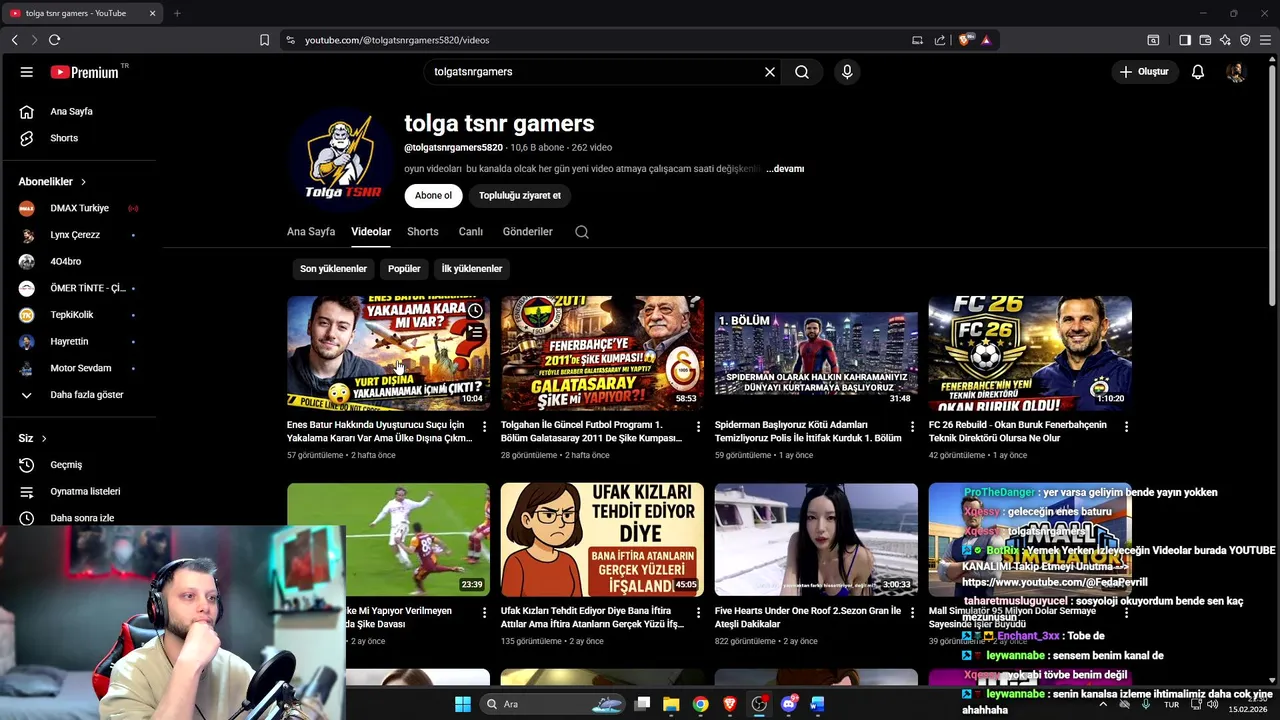This screenshot has width=1280, height=720.
Task: Click the tolga tsnr gamers browser tab
Action: pos(82,13)
